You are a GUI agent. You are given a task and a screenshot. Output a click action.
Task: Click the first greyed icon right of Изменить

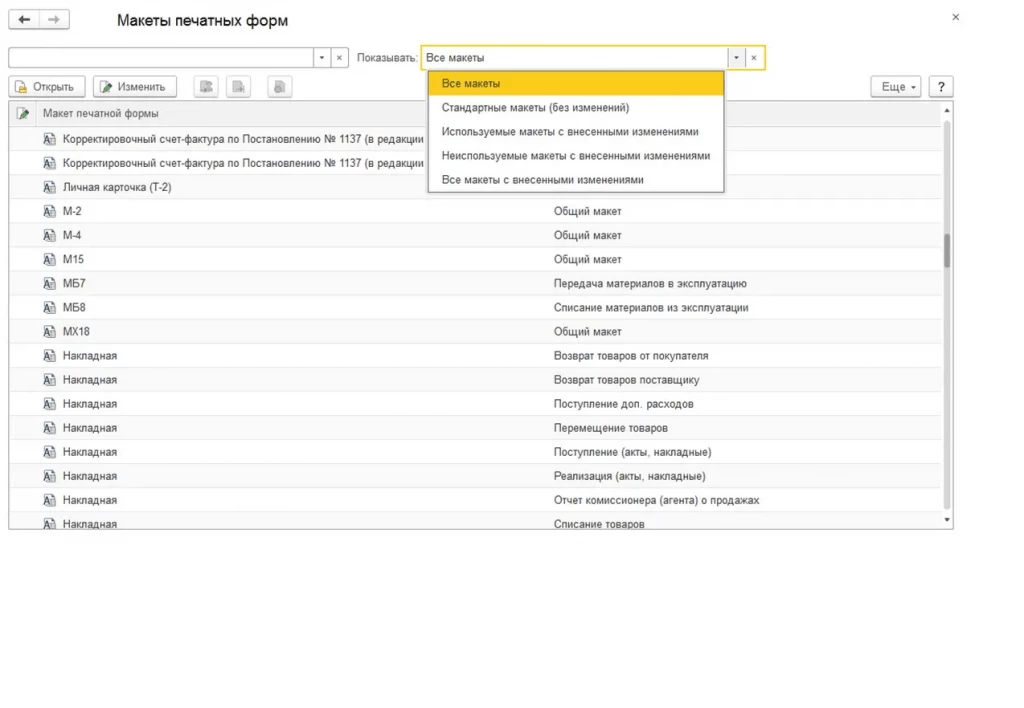coord(206,87)
